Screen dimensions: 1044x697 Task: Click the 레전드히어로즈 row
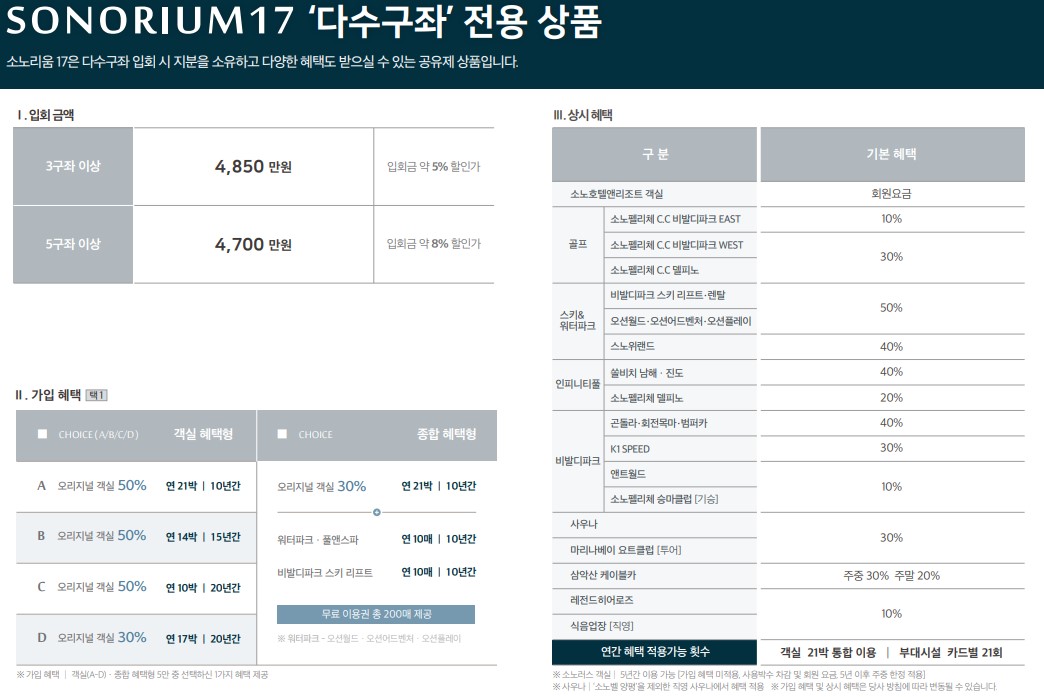(654, 600)
